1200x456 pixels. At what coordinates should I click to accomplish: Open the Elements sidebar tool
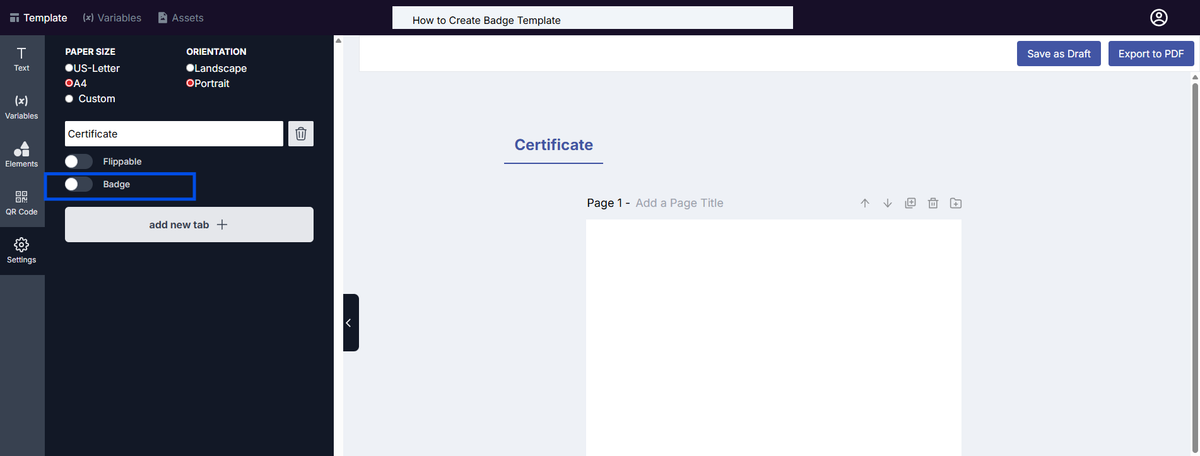[21, 155]
